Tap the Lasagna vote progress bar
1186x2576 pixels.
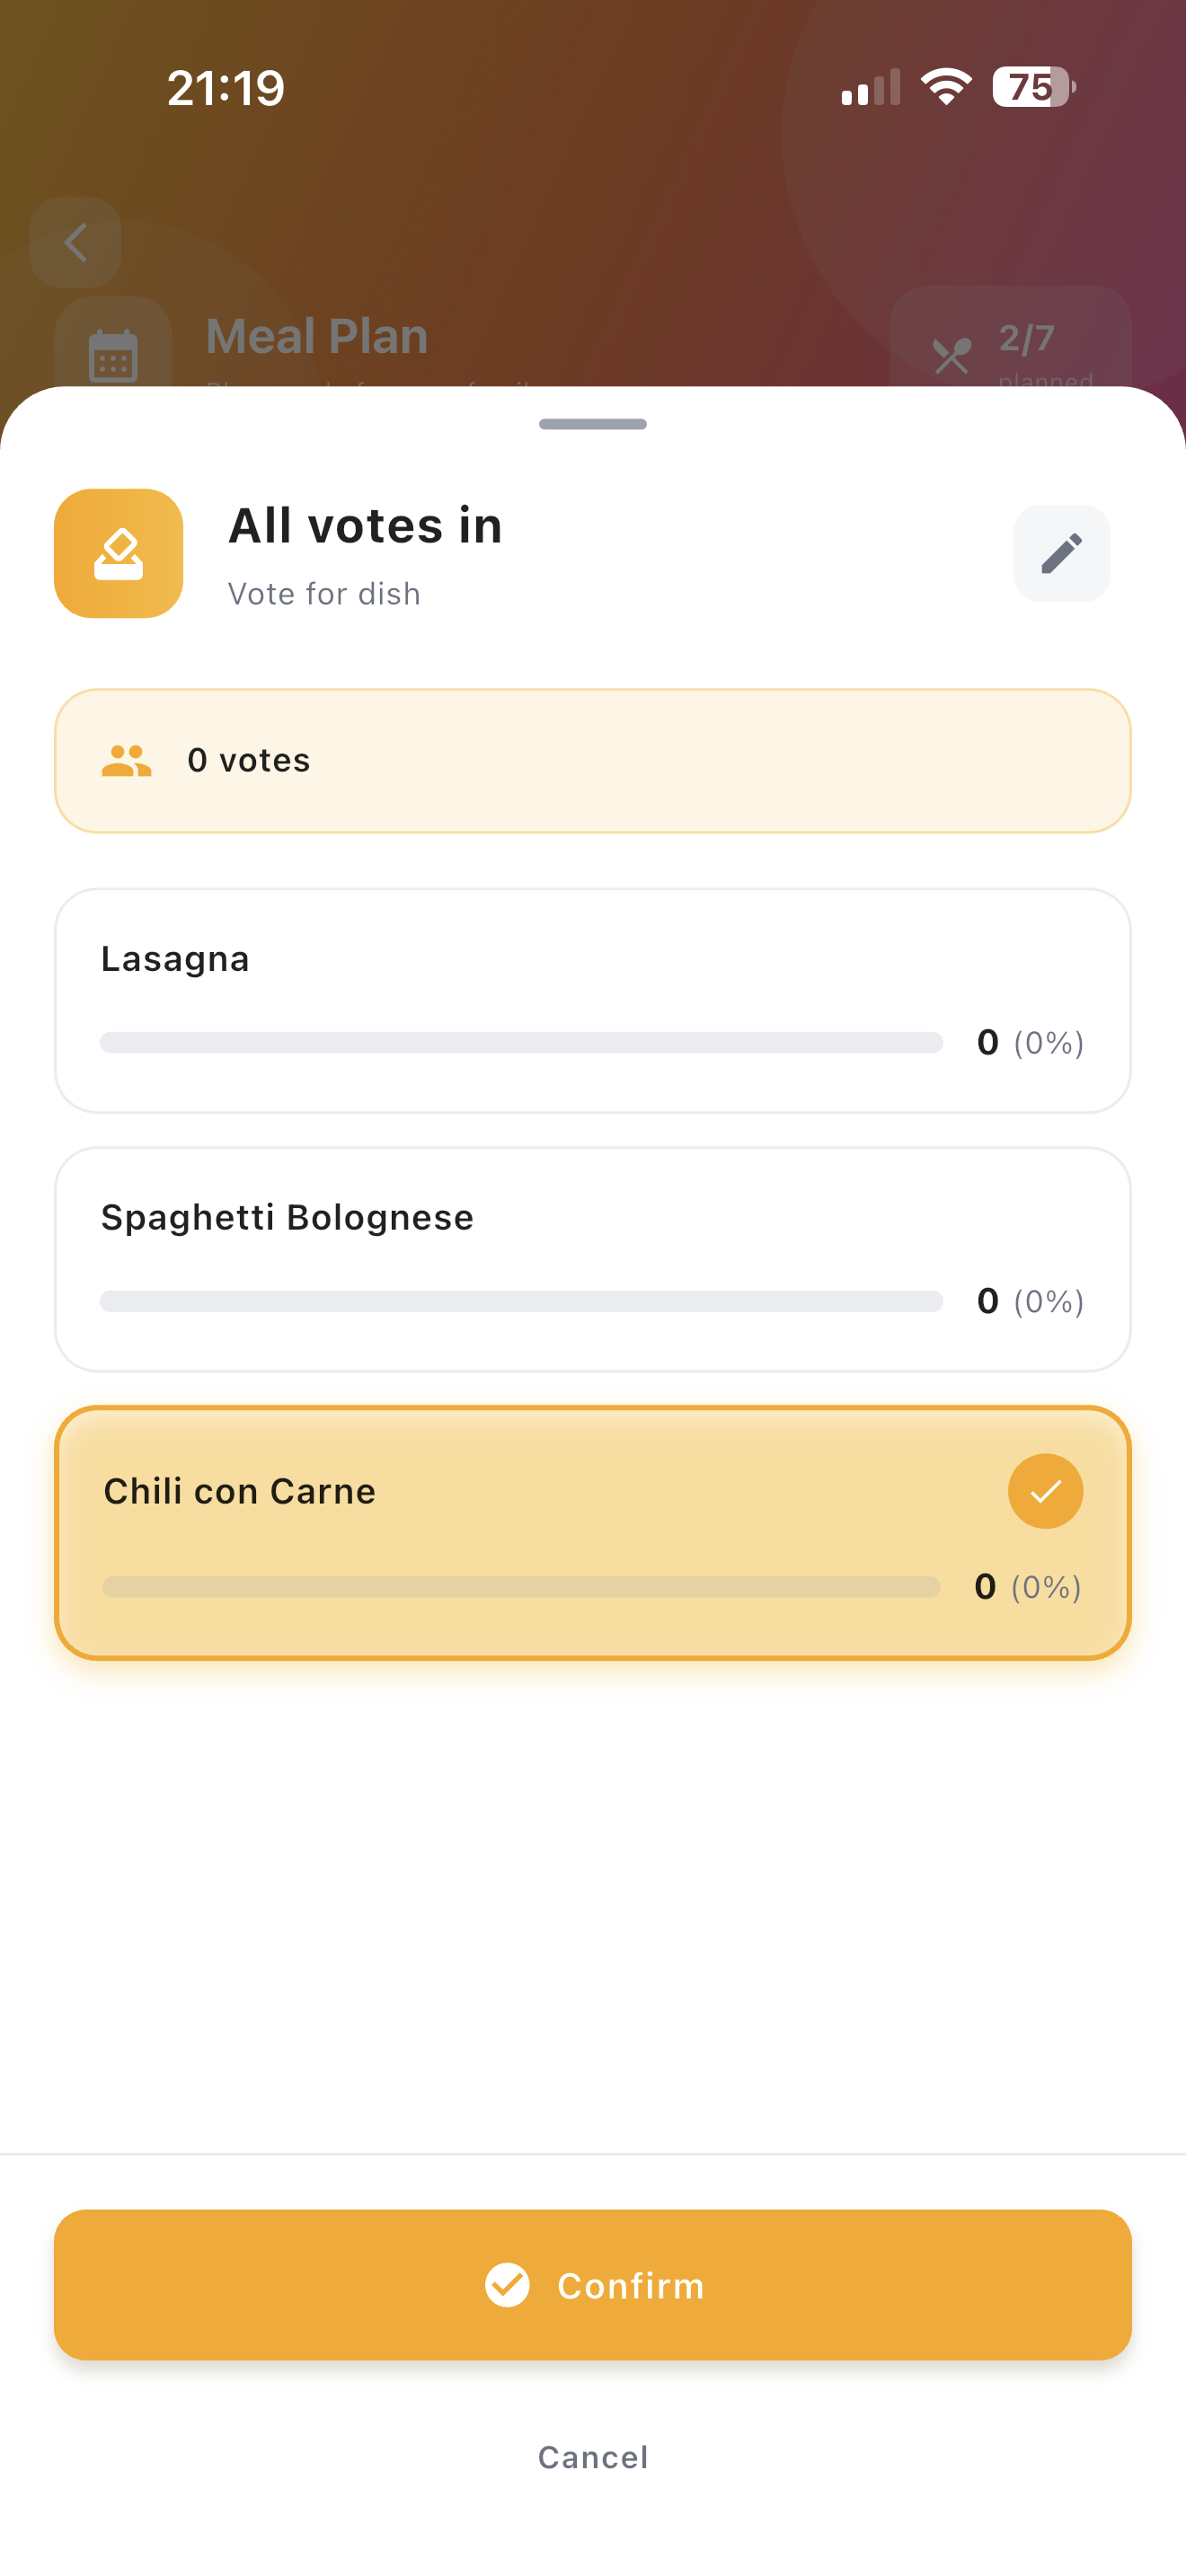[521, 1043]
